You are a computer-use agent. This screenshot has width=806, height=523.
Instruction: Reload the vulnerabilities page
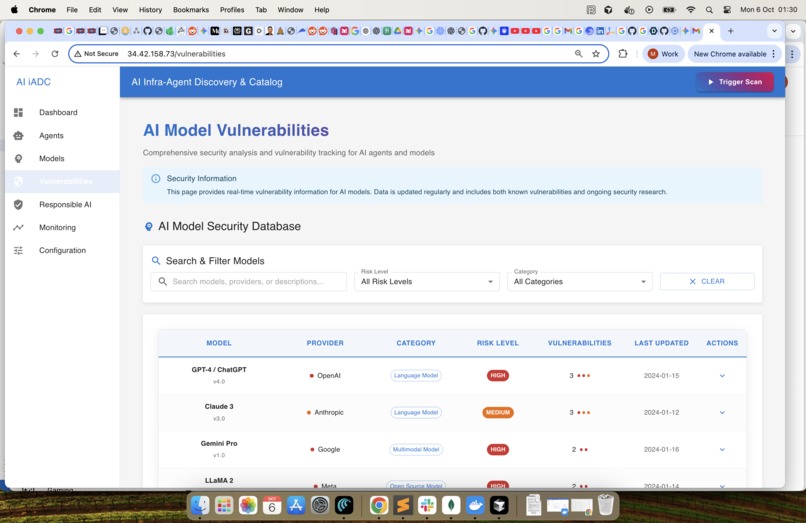pos(54,53)
